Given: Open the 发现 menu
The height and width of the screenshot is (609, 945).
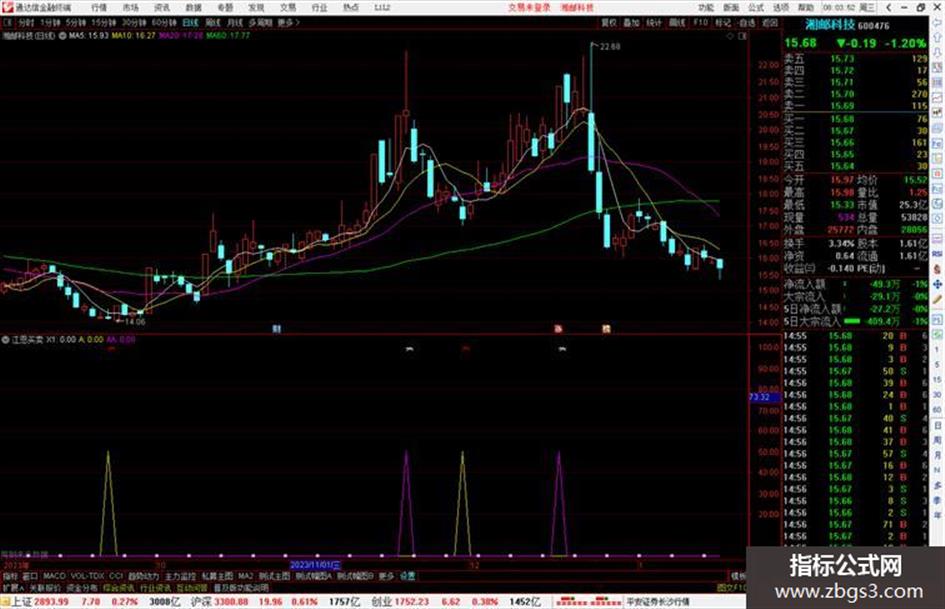Looking at the screenshot, I should (256, 7).
